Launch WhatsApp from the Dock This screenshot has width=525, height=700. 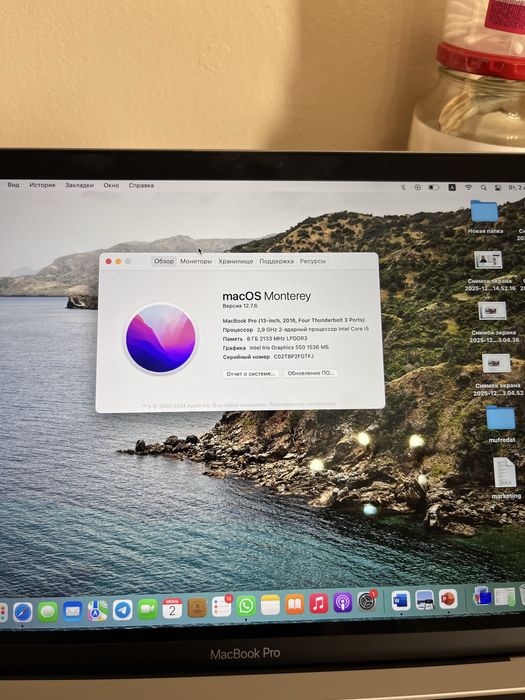pos(246,606)
